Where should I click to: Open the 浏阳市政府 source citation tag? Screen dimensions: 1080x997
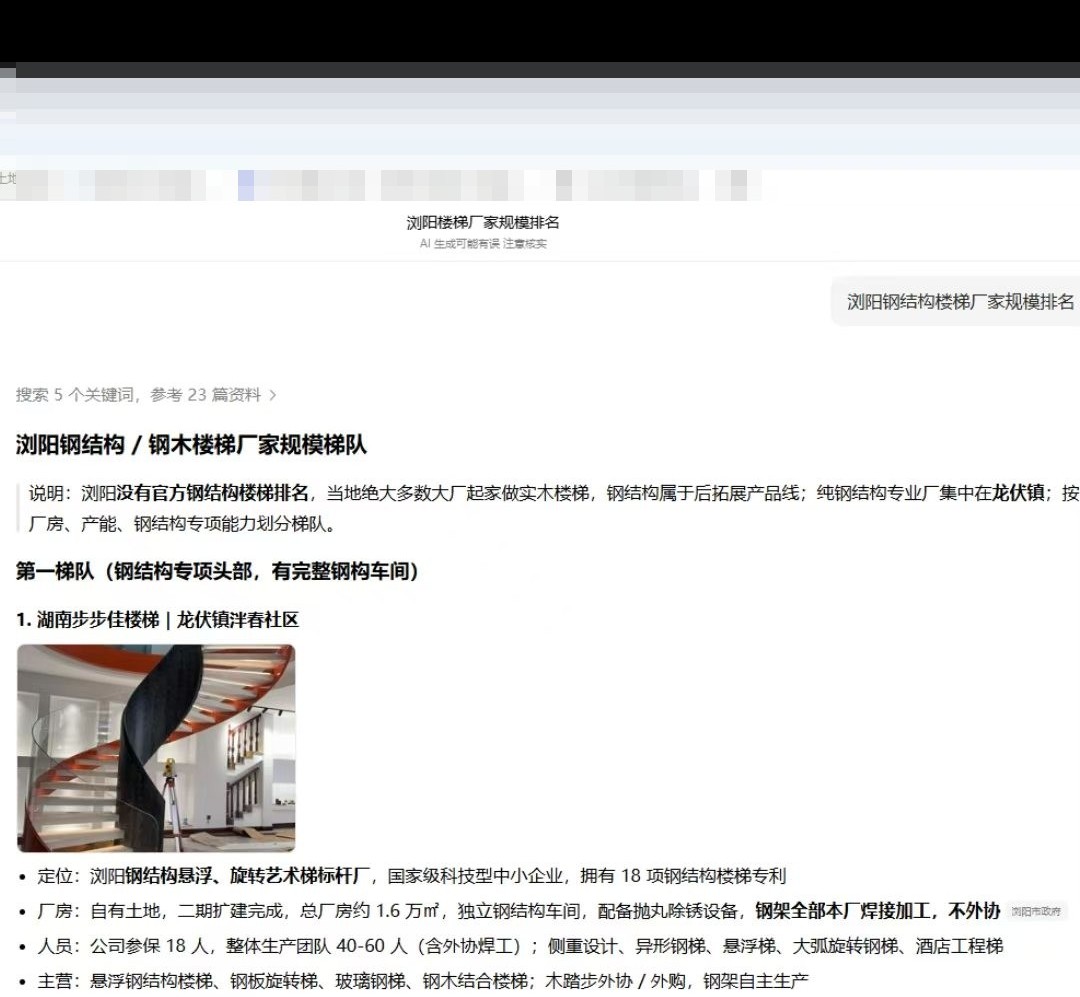pyautogui.click(x=1036, y=912)
